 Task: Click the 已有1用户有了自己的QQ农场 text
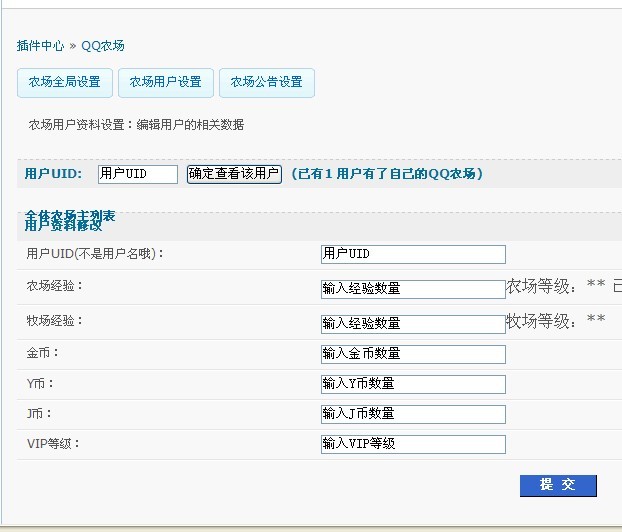click(387, 174)
